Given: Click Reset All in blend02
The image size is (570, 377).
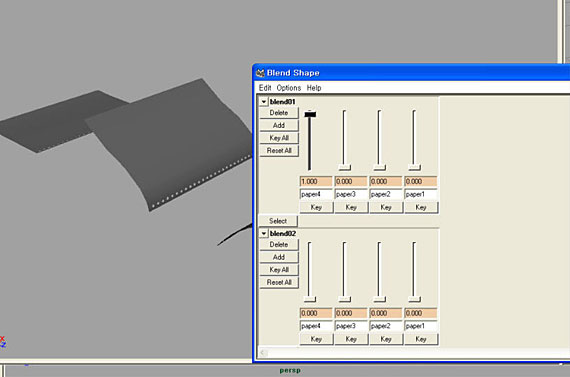Looking at the screenshot, I should pyautogui.click(x=279, y=282).
